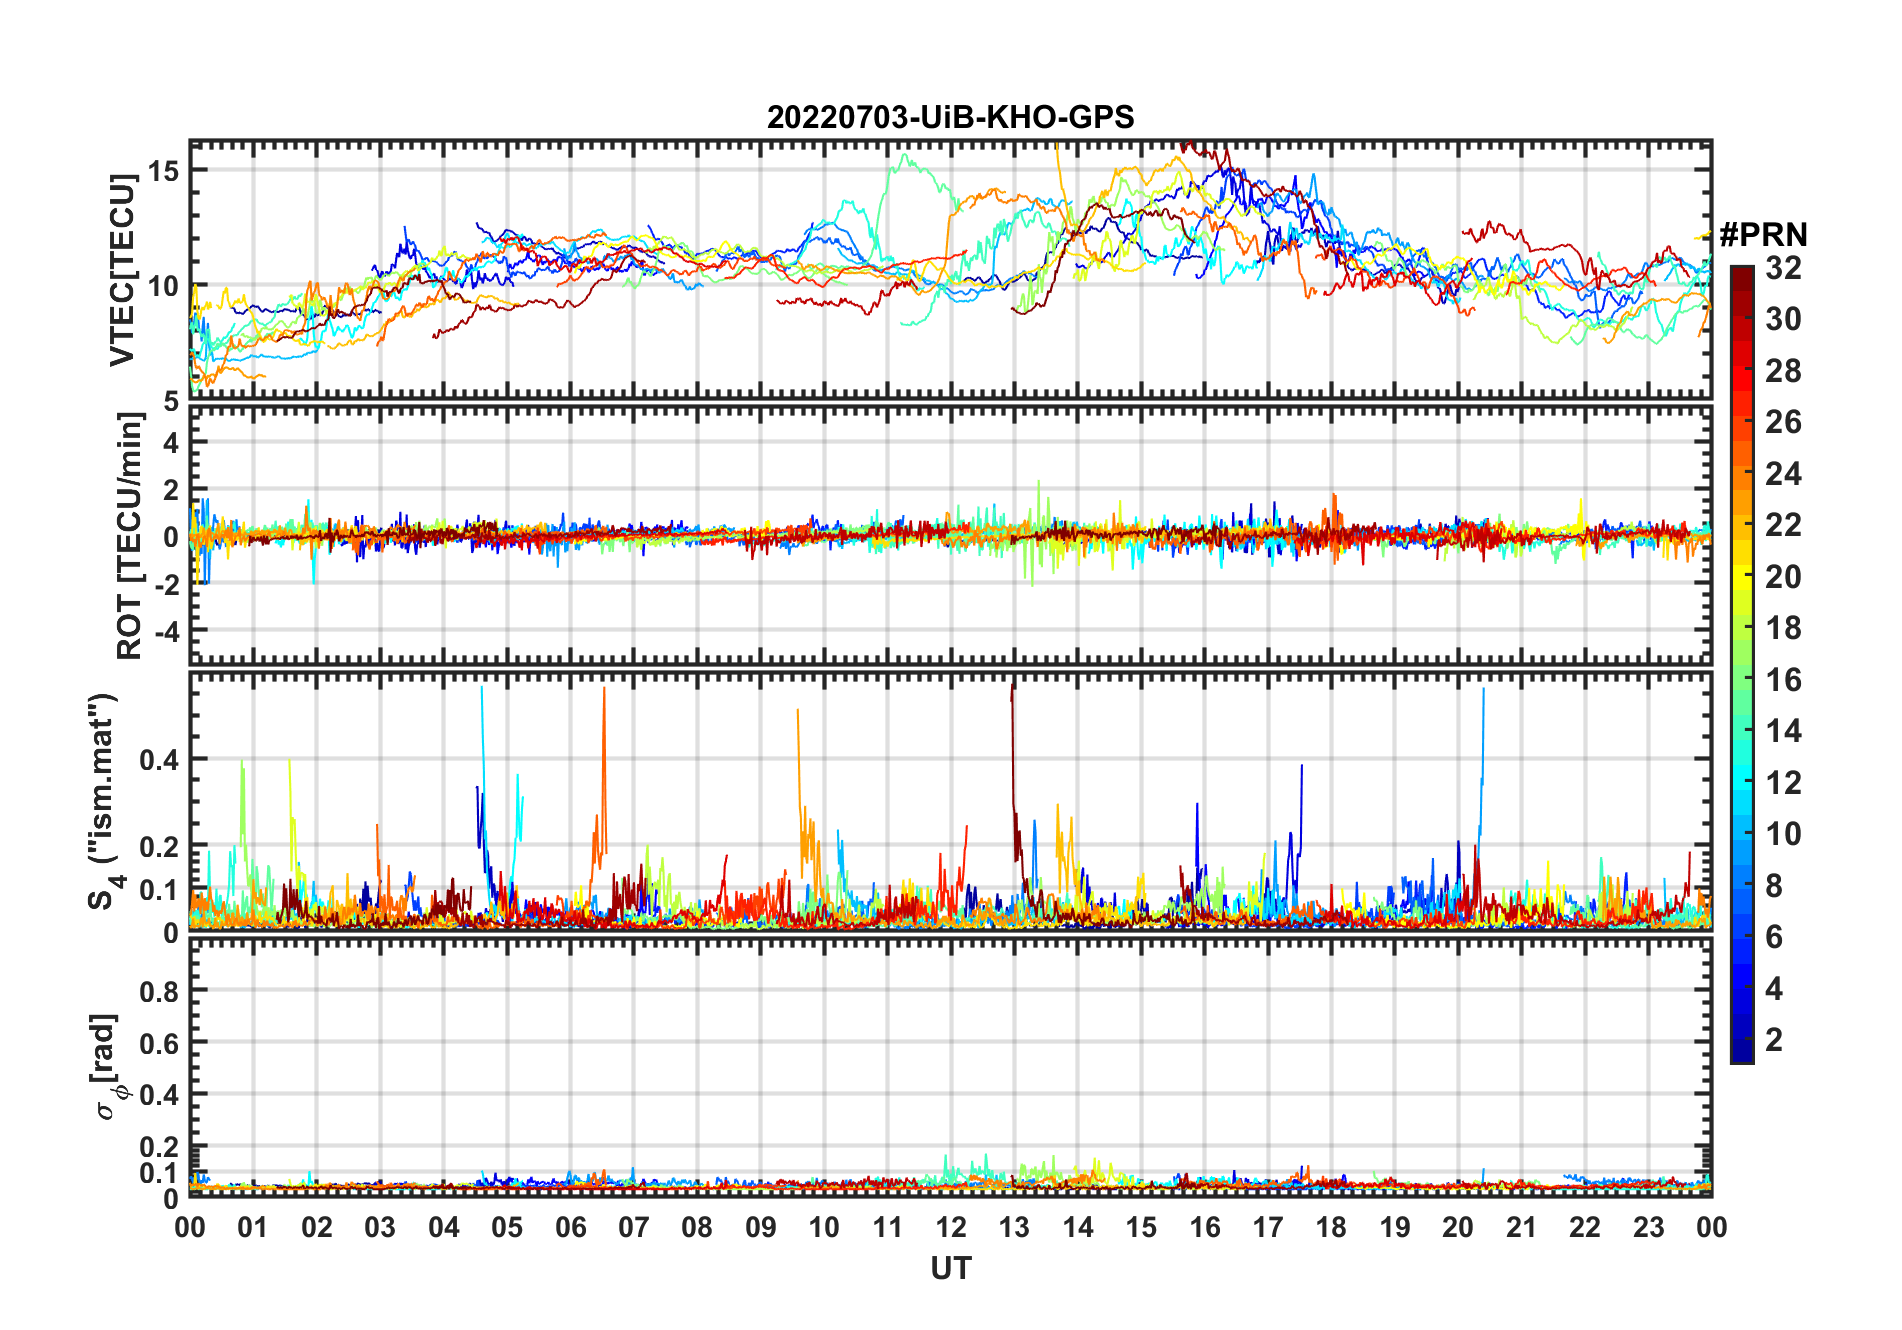Click the ROT [TECU/min] axis label
The image size is (1902, 1330).
pos(130,535)
